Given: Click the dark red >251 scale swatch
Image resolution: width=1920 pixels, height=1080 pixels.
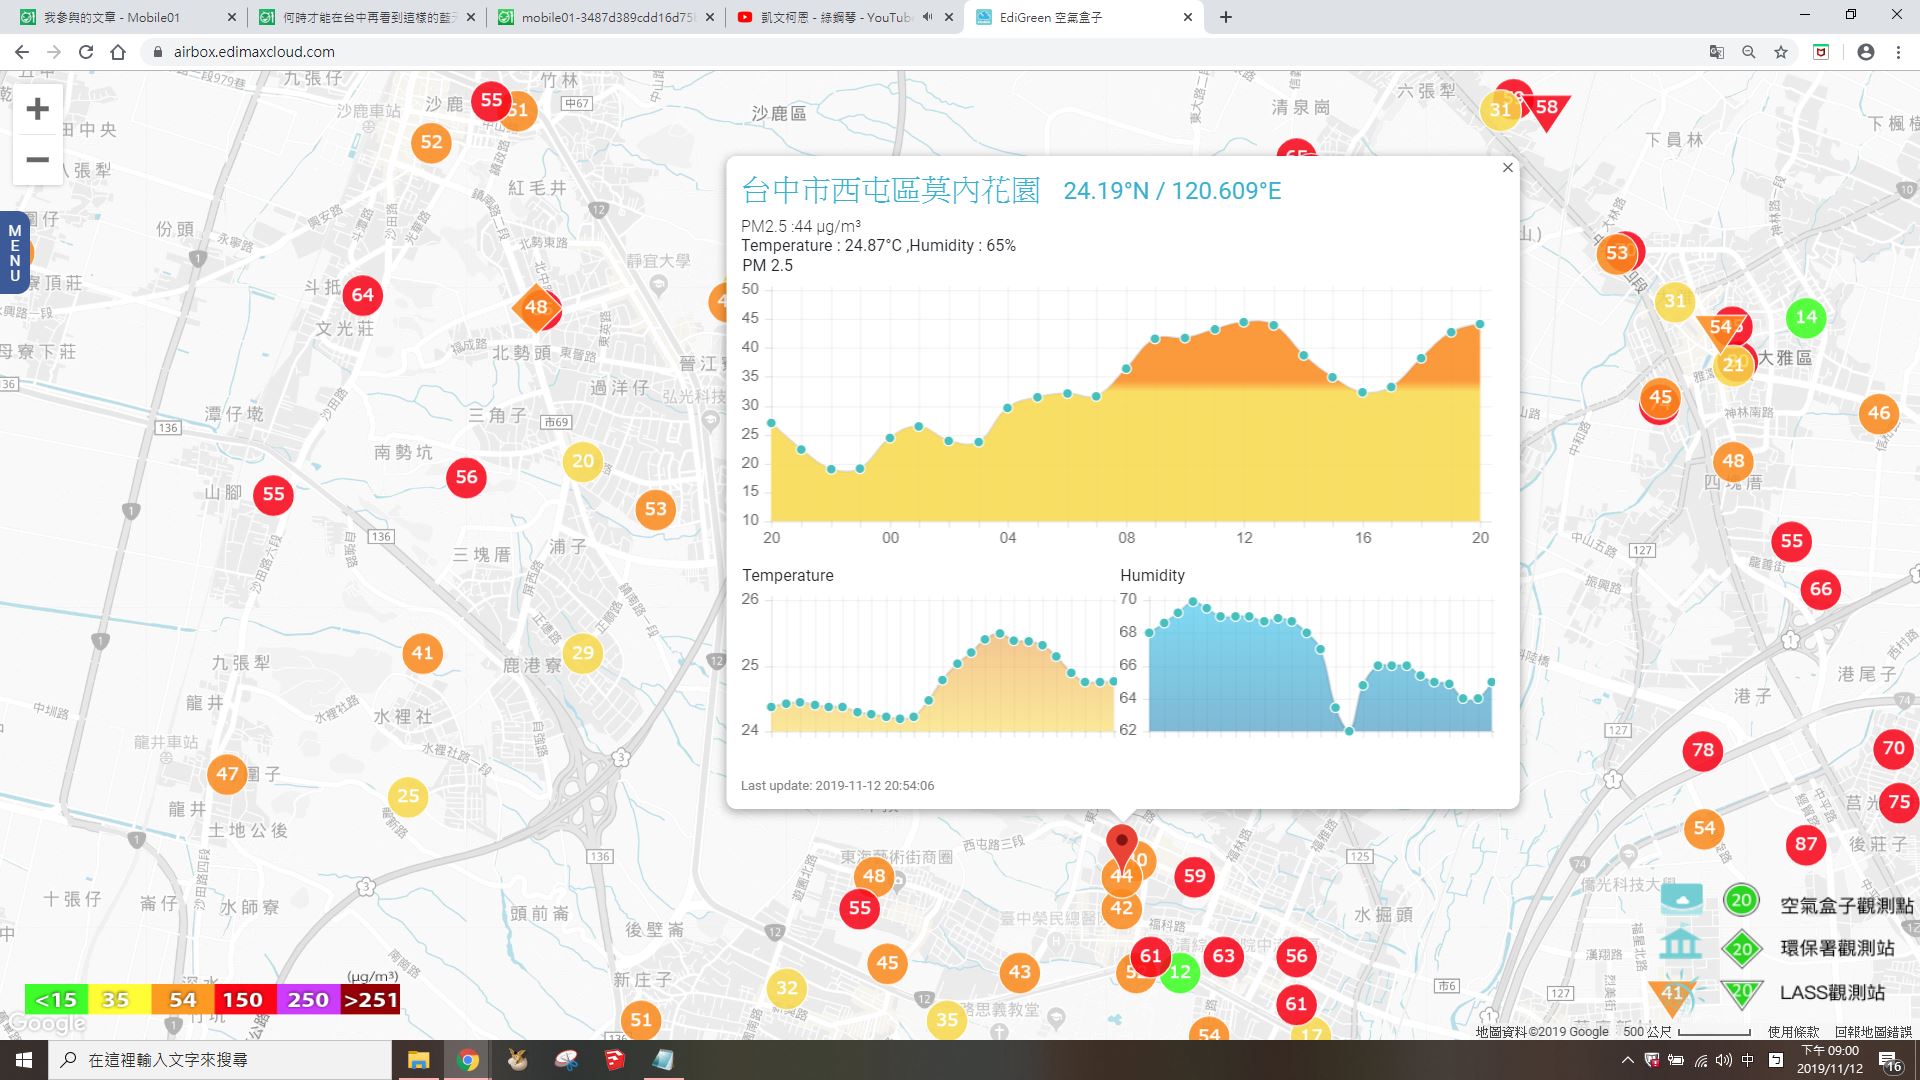Looking at the screenshot, I should pyautogui.click(x=370, y=999).
